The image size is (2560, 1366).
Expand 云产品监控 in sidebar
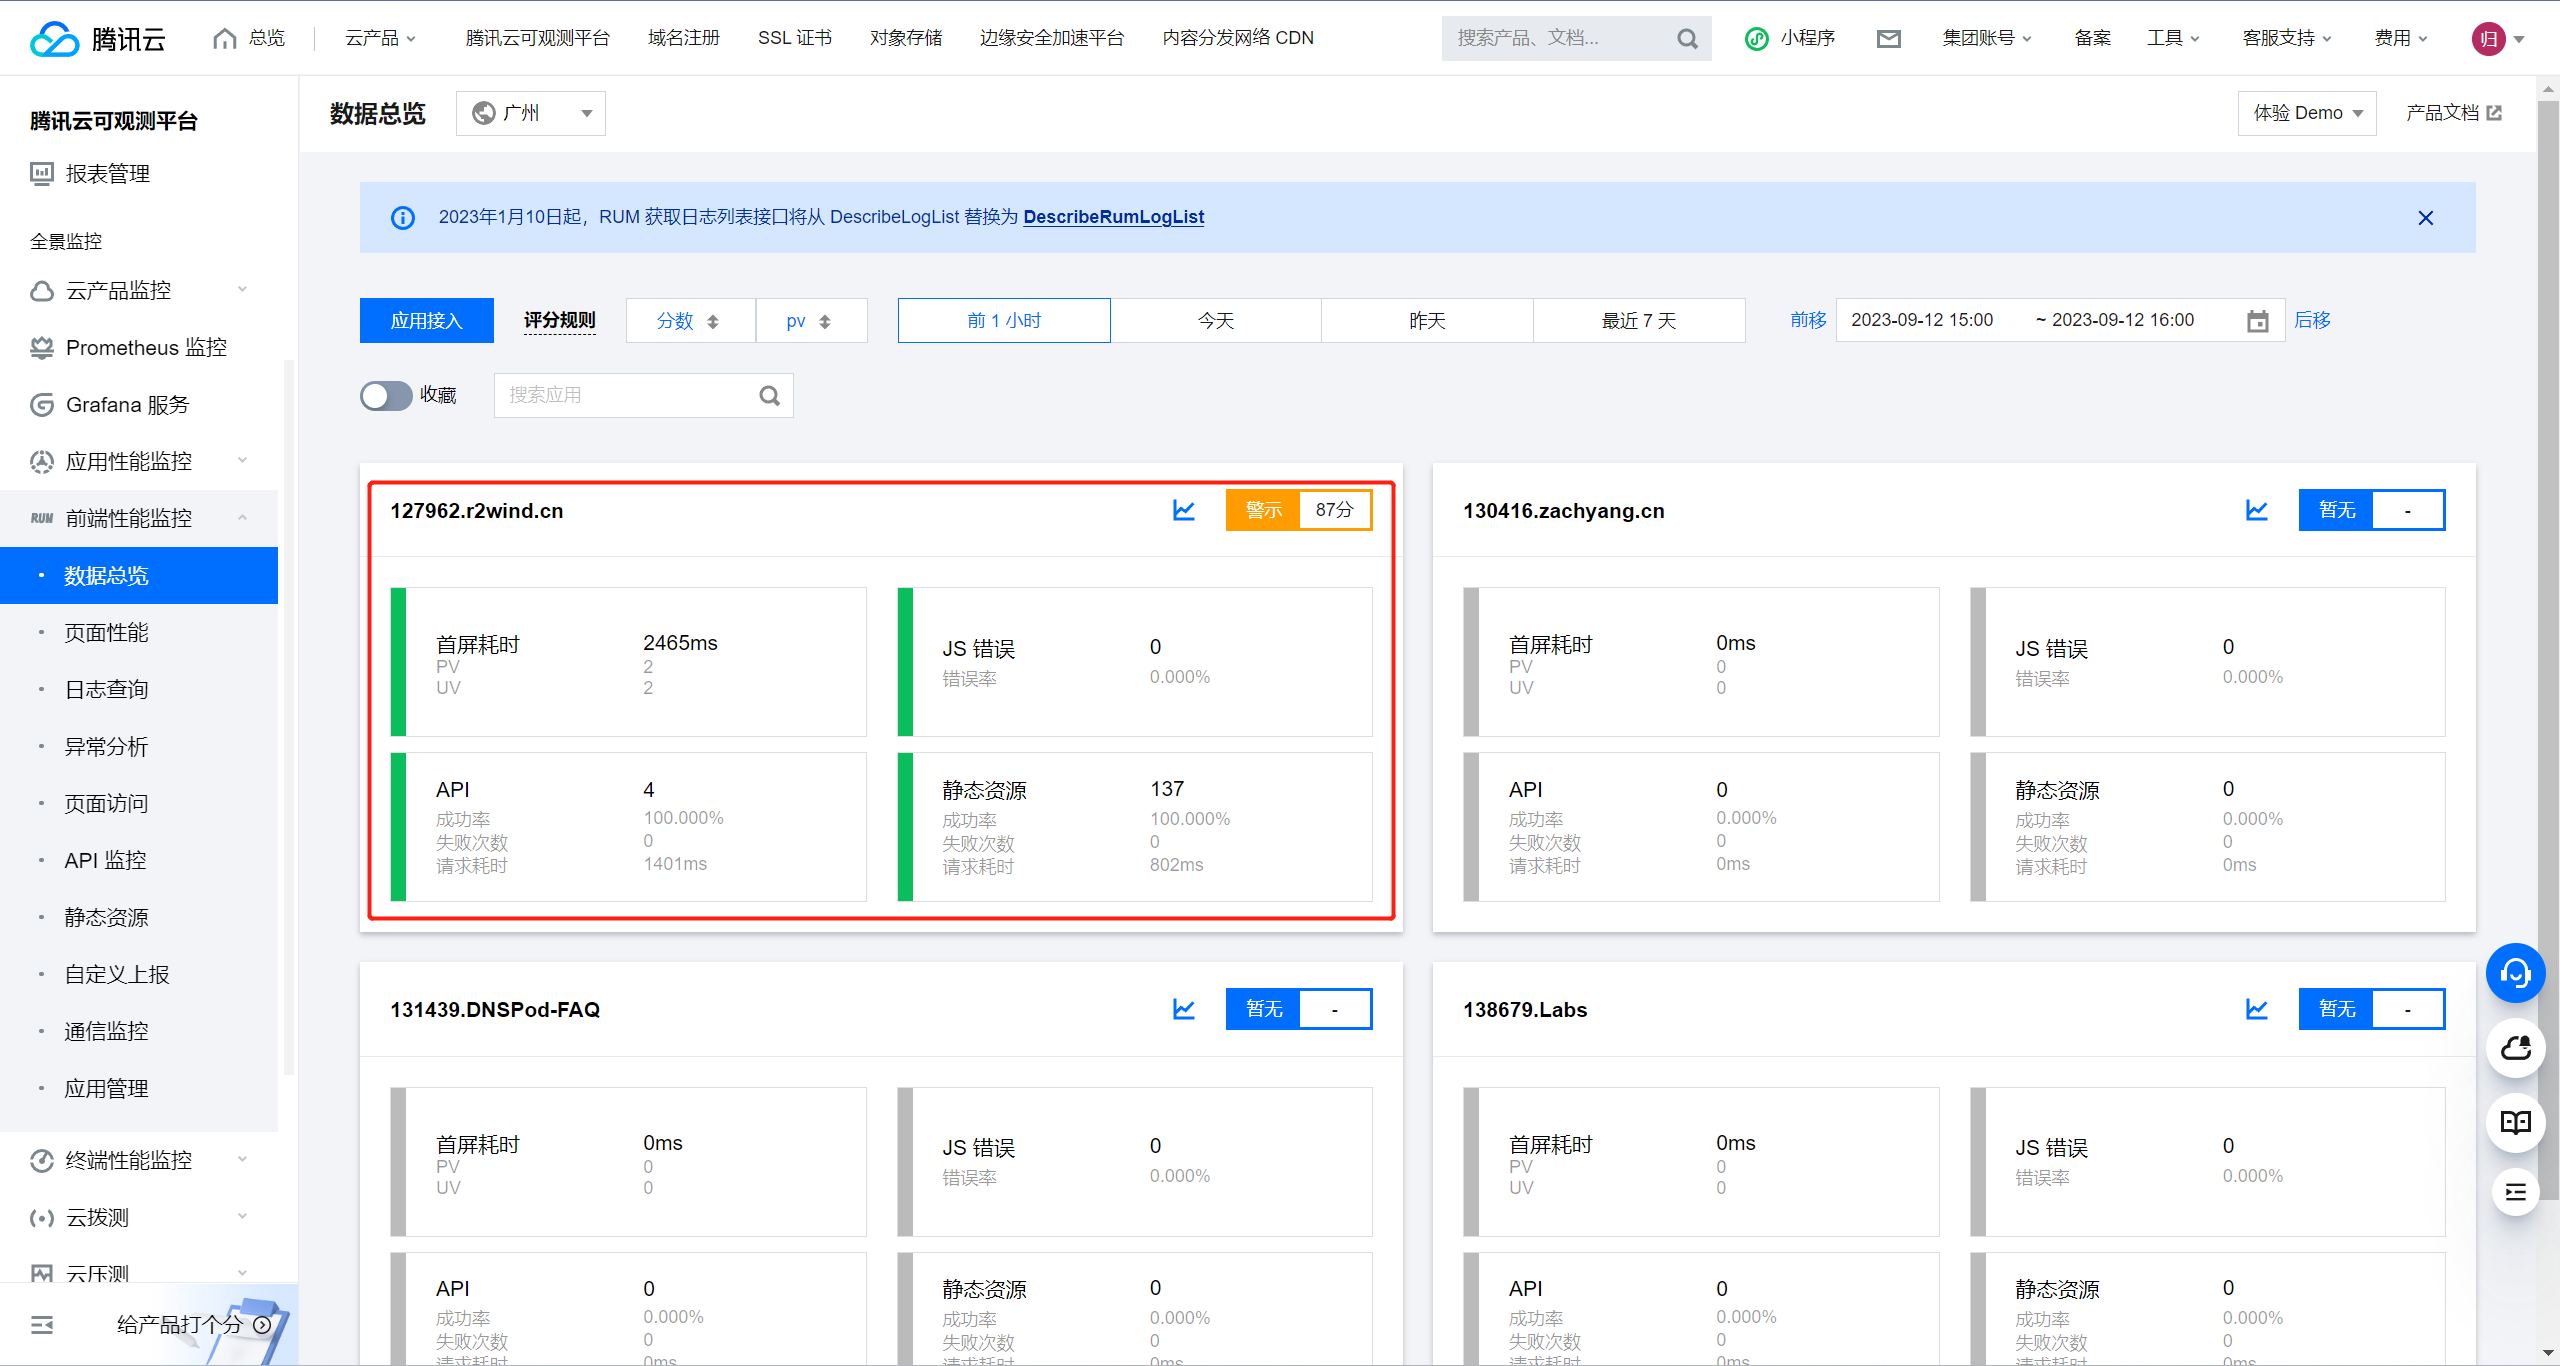tap(139, 290)
